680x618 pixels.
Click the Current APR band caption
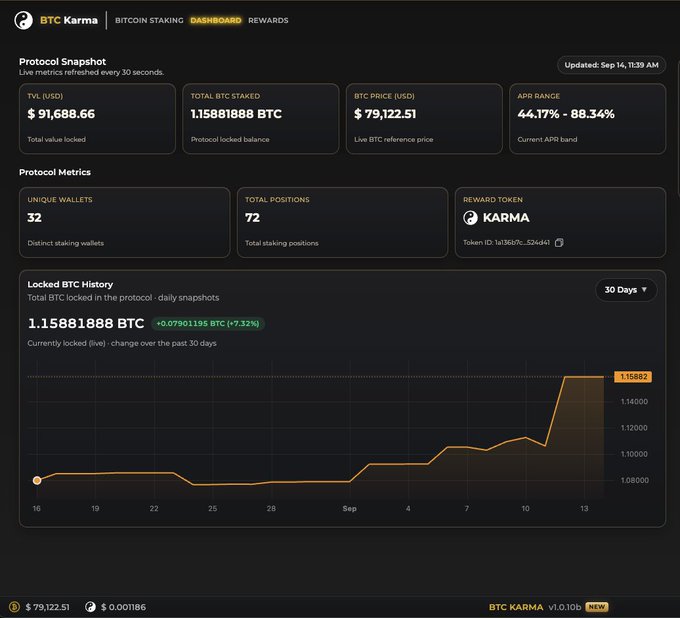pos(547,140)
